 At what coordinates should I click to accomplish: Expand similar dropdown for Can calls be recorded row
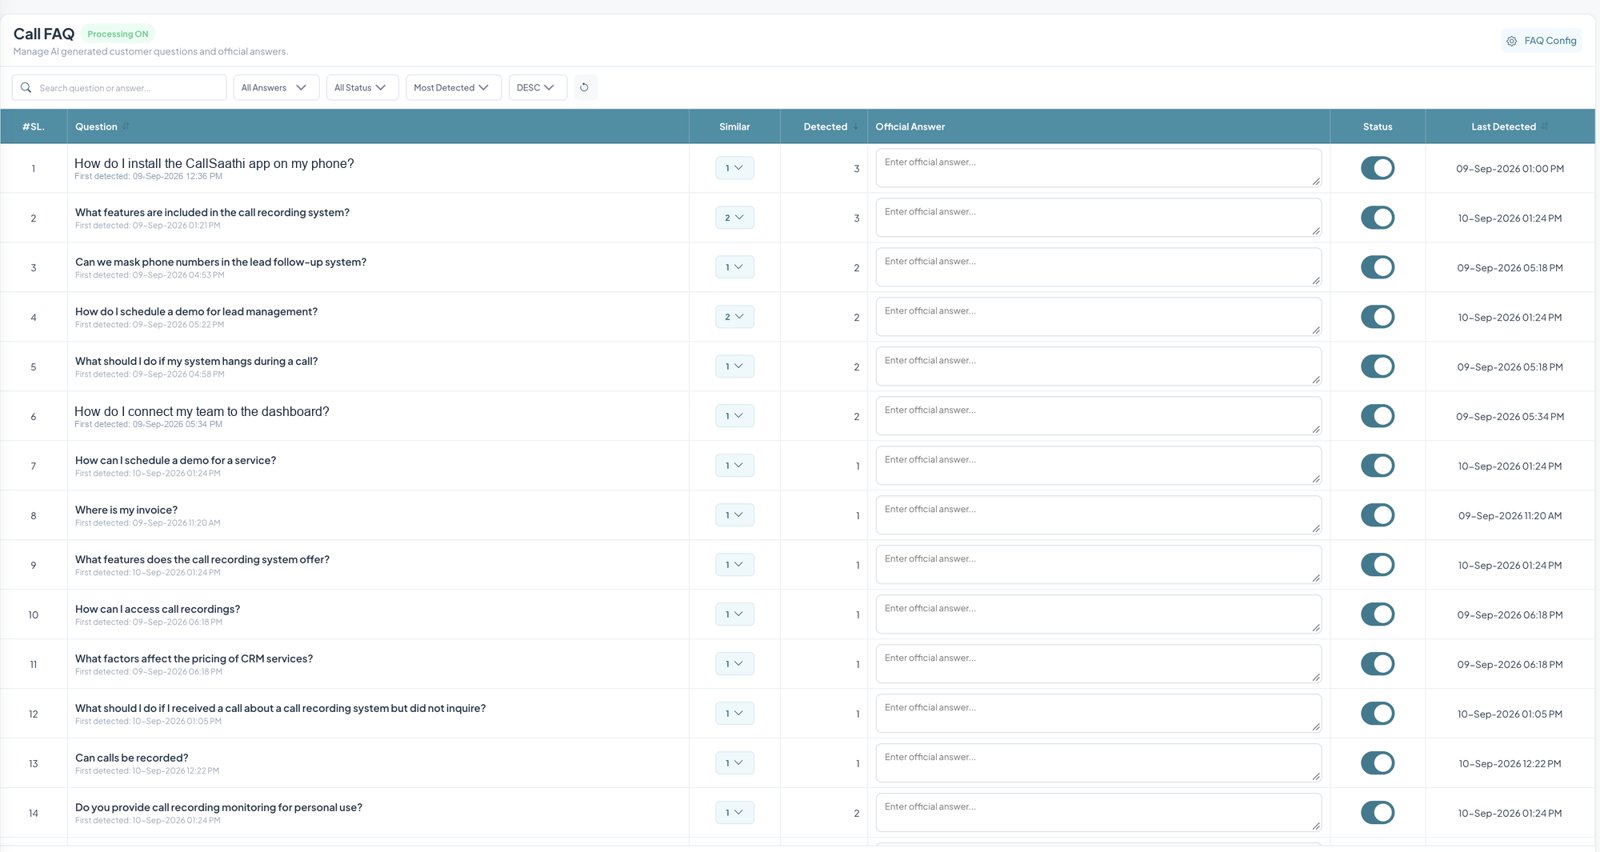[734, 763]
